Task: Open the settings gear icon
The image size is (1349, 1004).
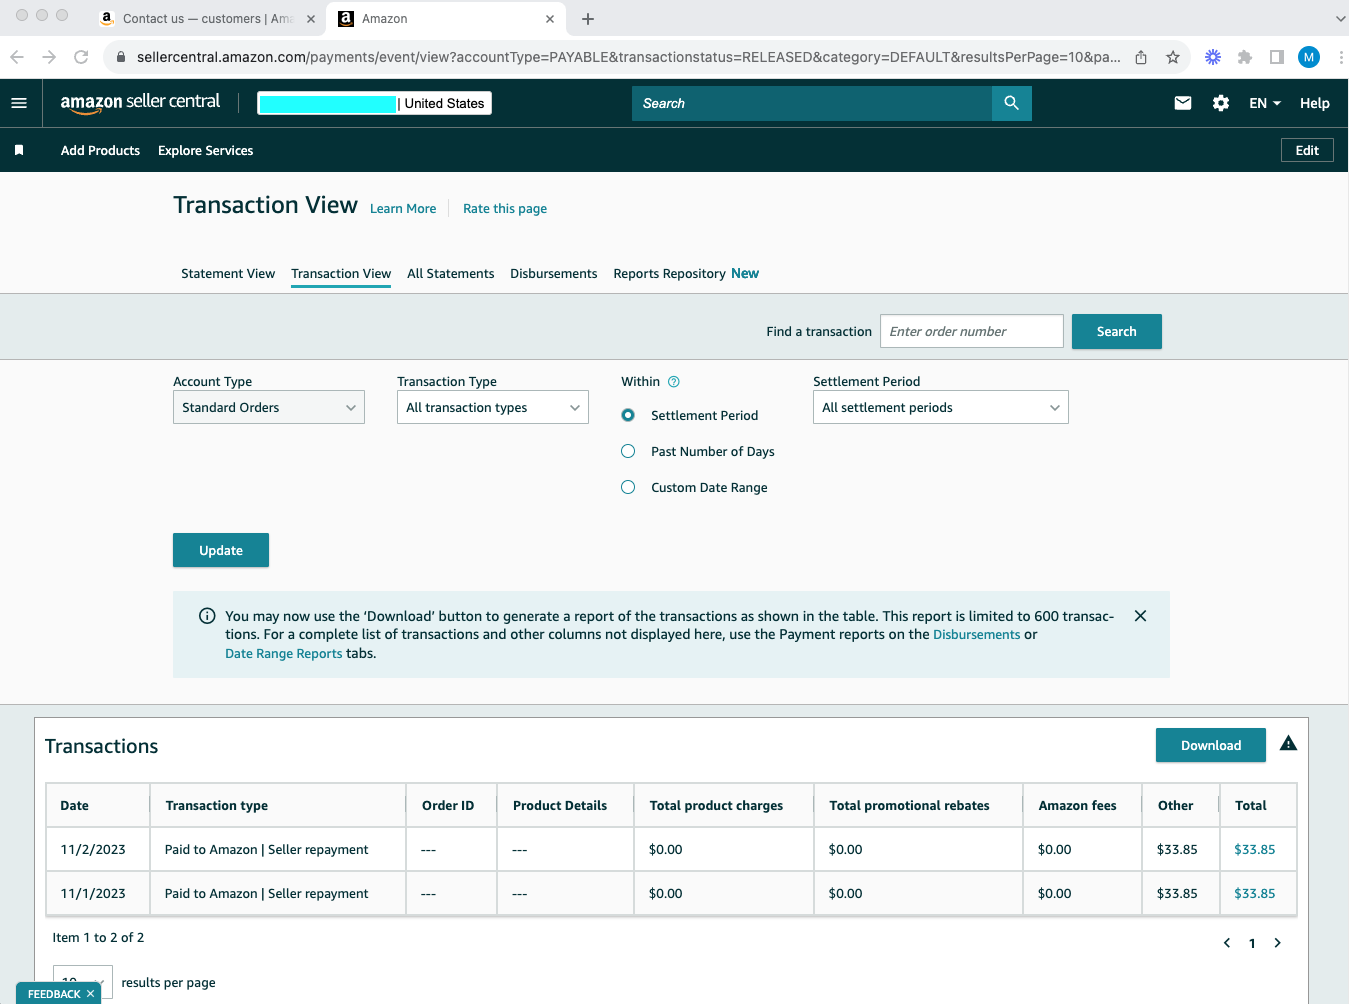Action: pyautogui.click(x=1220, y=103)
